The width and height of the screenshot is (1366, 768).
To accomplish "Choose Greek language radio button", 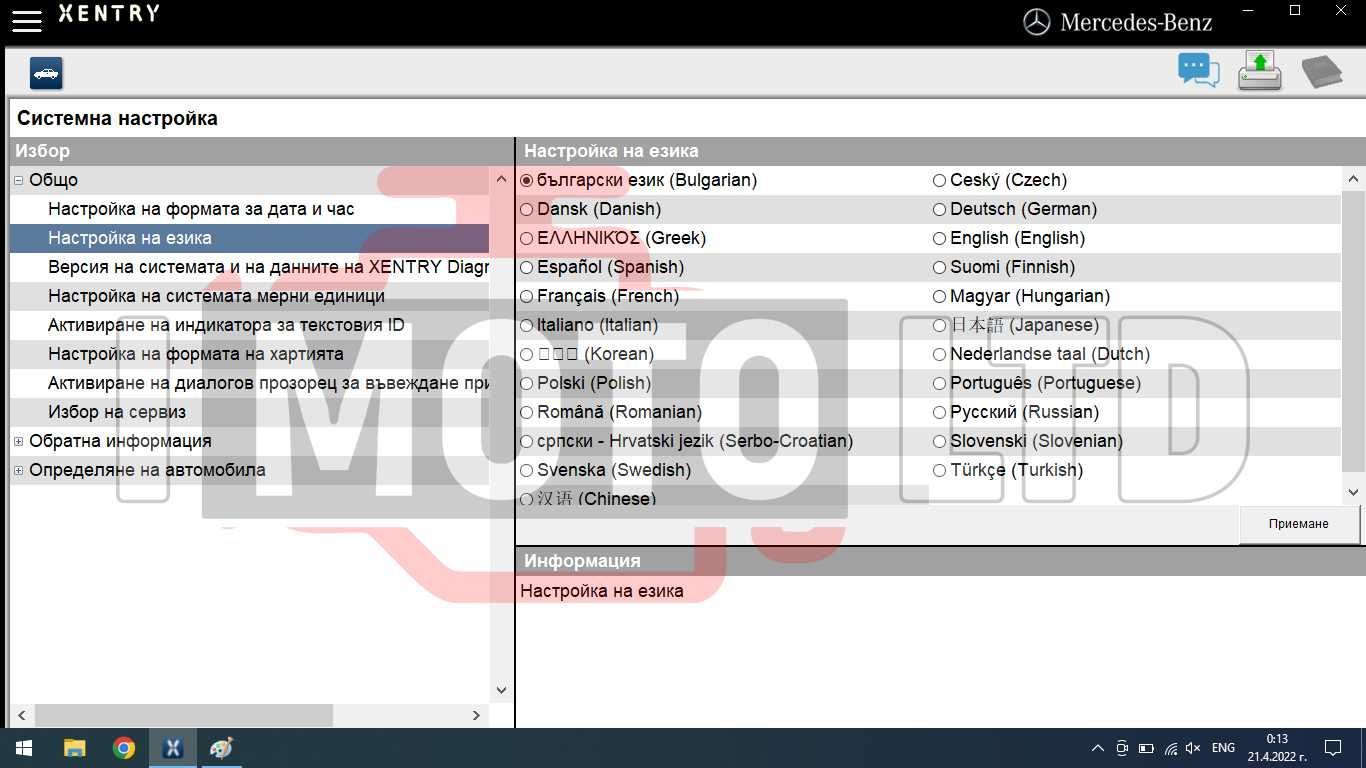I will pyautogui.click(x=526, y=239).
